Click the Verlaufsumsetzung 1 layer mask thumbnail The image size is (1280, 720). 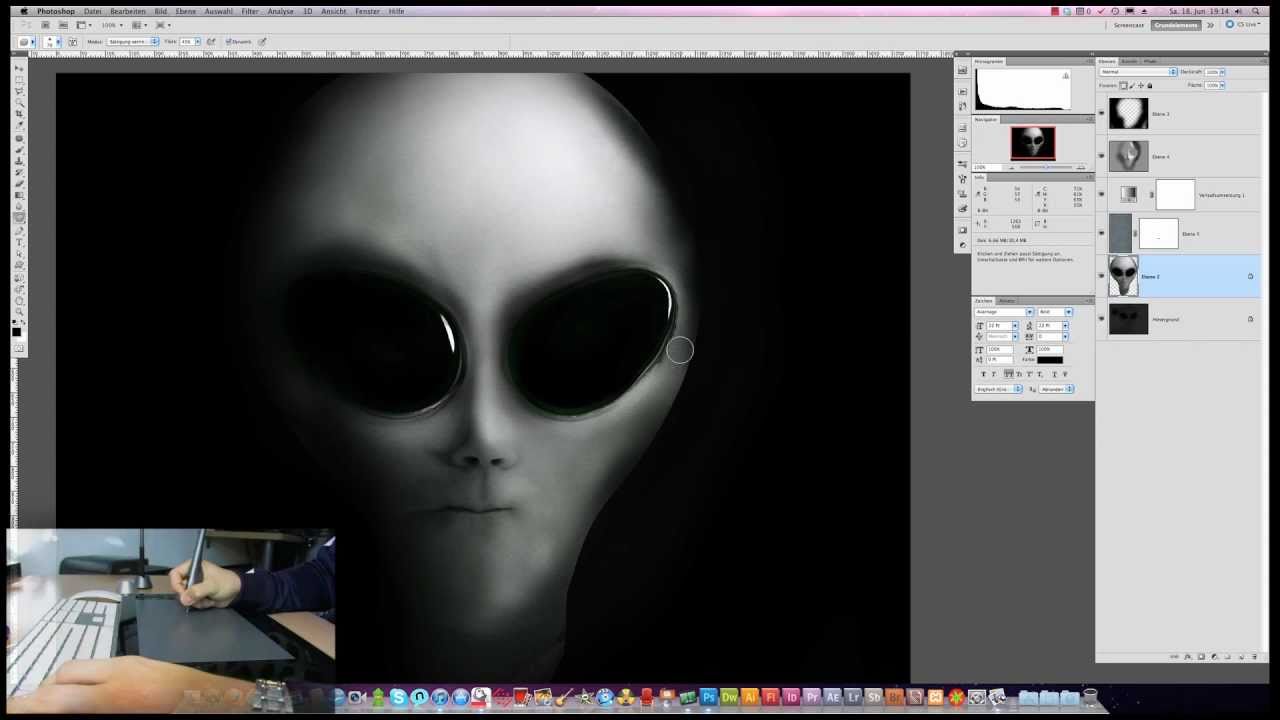1175,195
